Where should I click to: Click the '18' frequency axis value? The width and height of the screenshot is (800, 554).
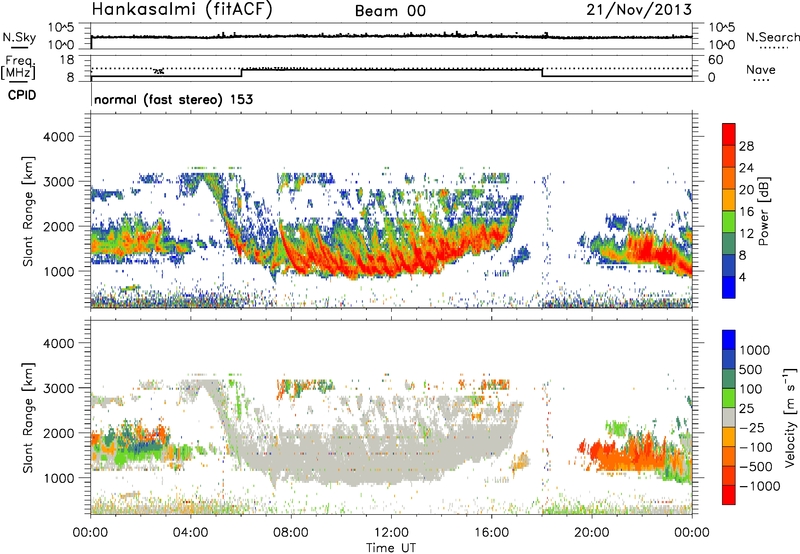tap(67, 59)
